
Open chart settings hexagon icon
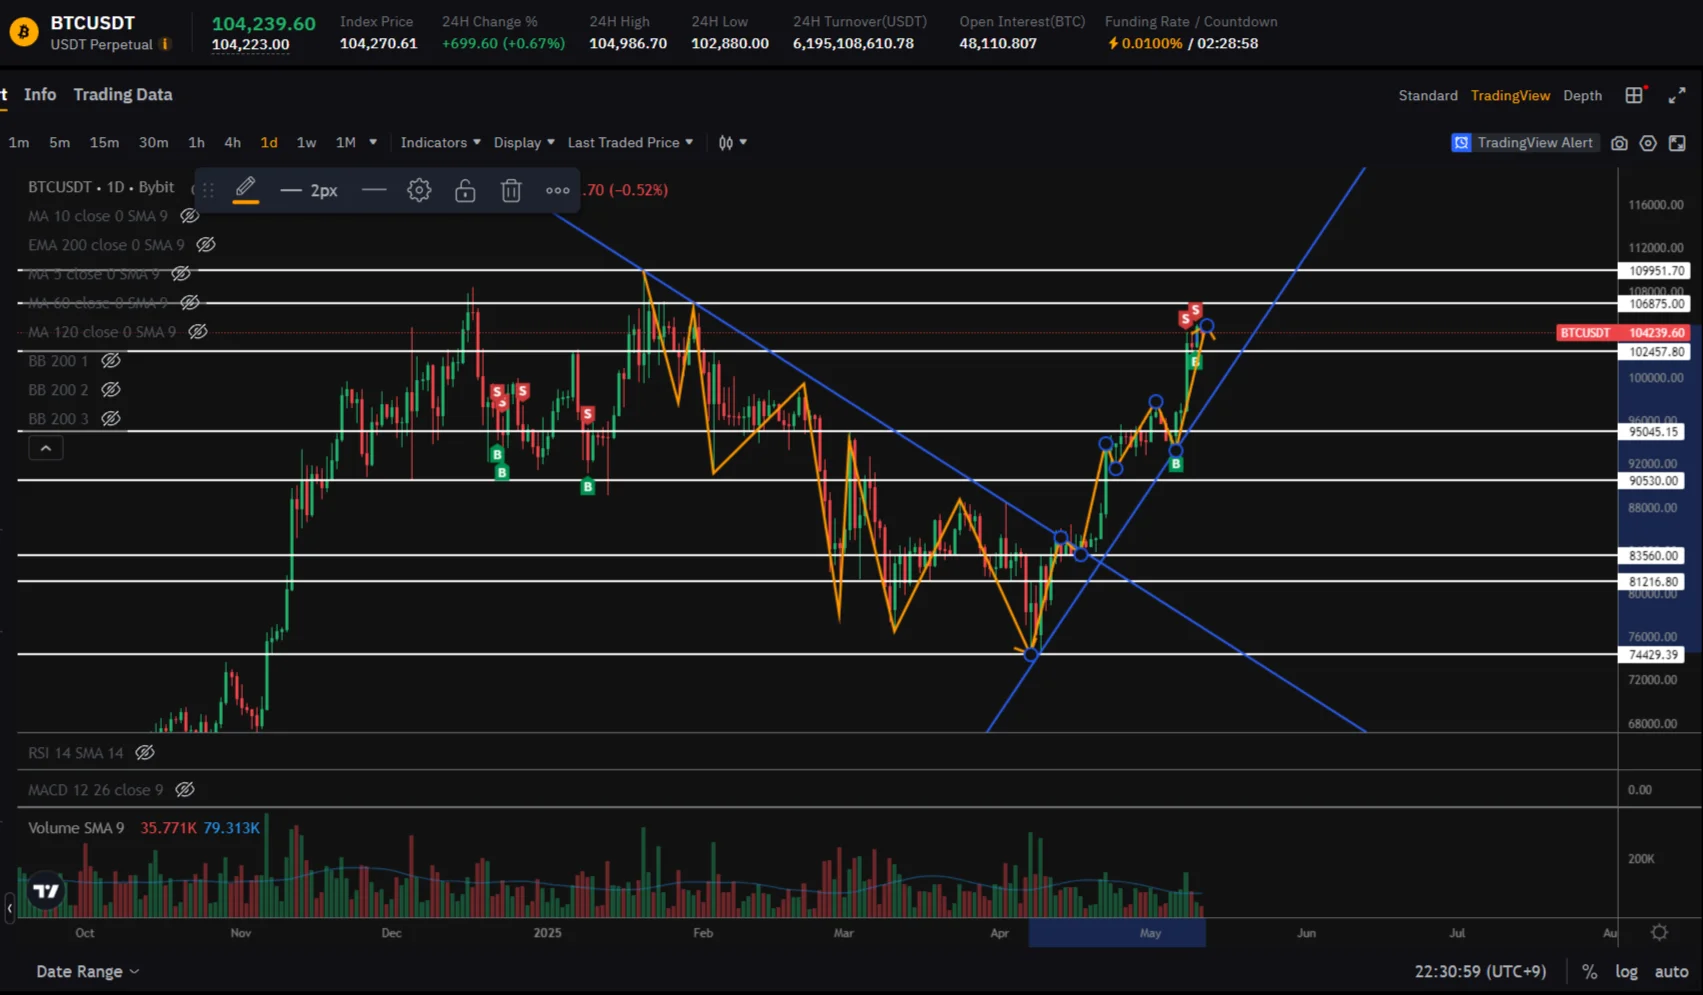(1648, 143)
